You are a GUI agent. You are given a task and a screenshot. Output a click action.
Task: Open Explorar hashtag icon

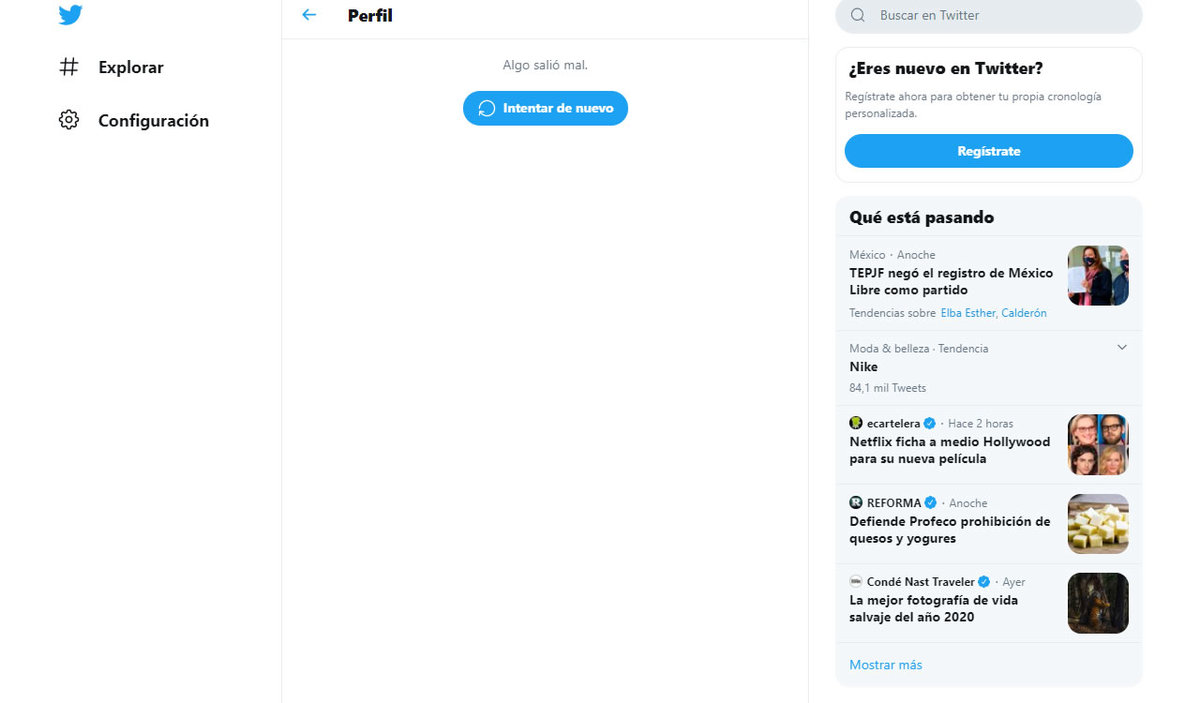click(69, 67)
